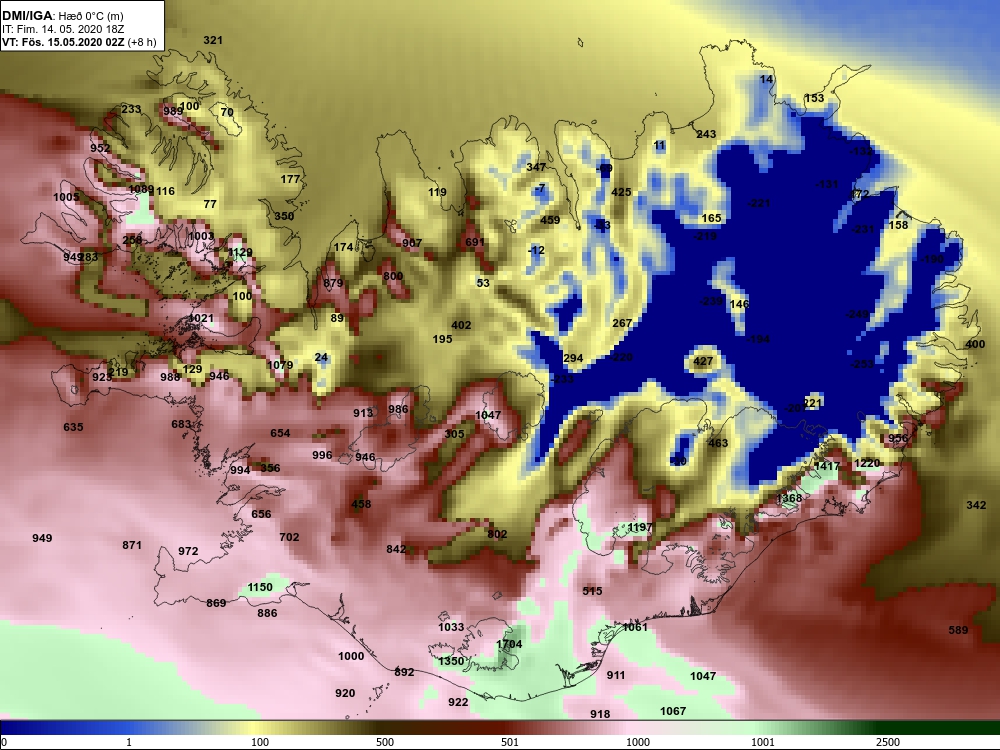Viewport: 1000px width, 750px height.
Task: Click the valid time "VT: Fös. 15.05.2020 02Z"
Action: coord(63,42)
